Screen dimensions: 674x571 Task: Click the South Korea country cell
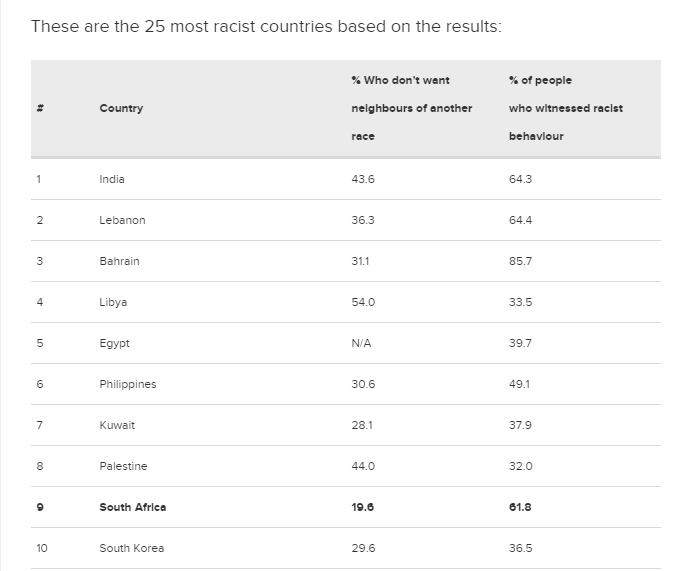coord(132,548)
